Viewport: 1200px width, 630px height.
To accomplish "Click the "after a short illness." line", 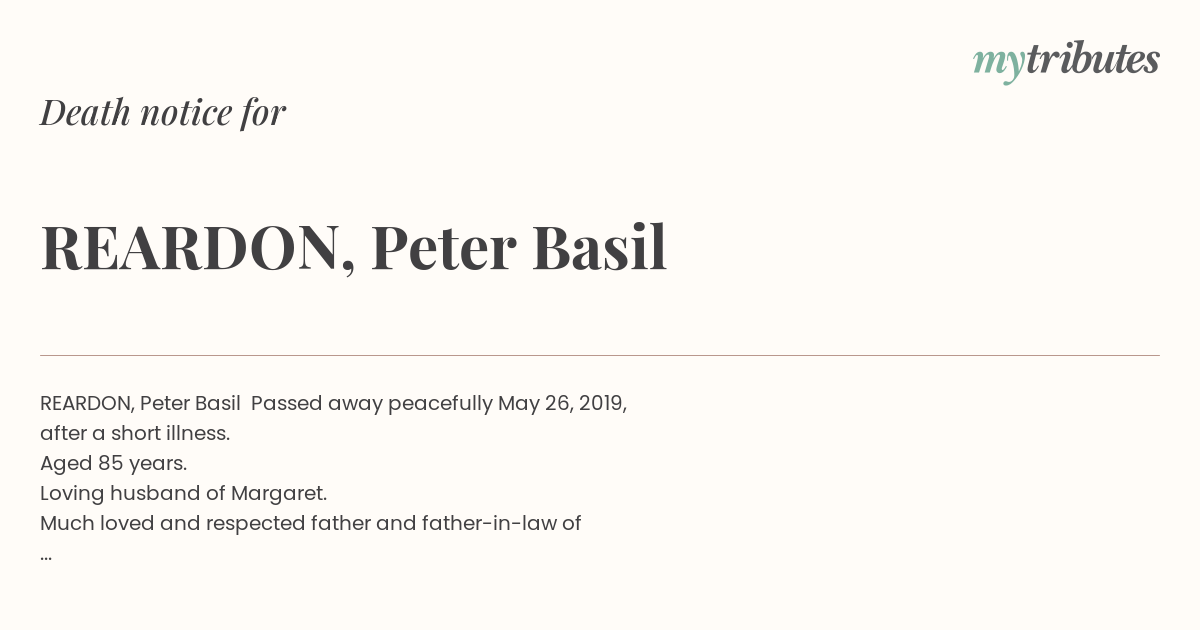I will 135,433.
